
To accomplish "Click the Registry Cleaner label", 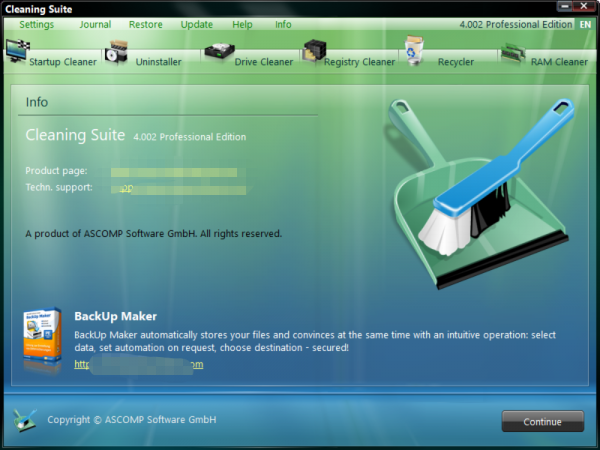I will [359, 62].
